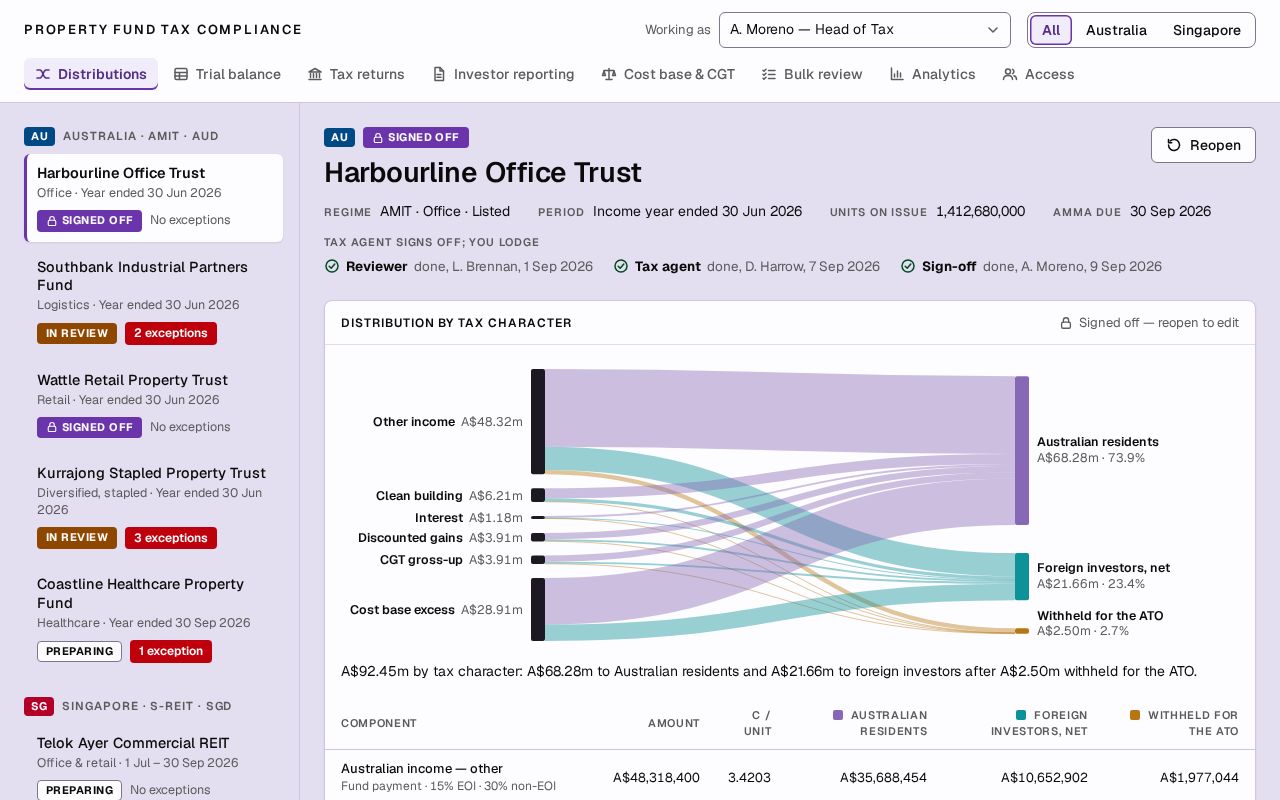
Task: Open Kurrajong Stapled Property Trust
Action: 154,507
